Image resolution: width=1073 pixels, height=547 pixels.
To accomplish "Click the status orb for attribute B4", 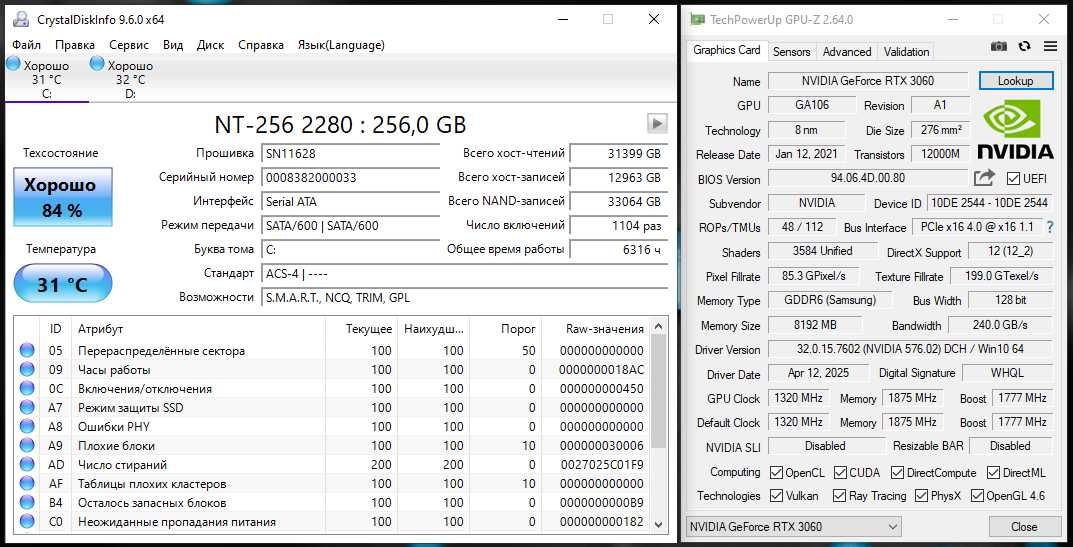I will (x=27, y=503).
